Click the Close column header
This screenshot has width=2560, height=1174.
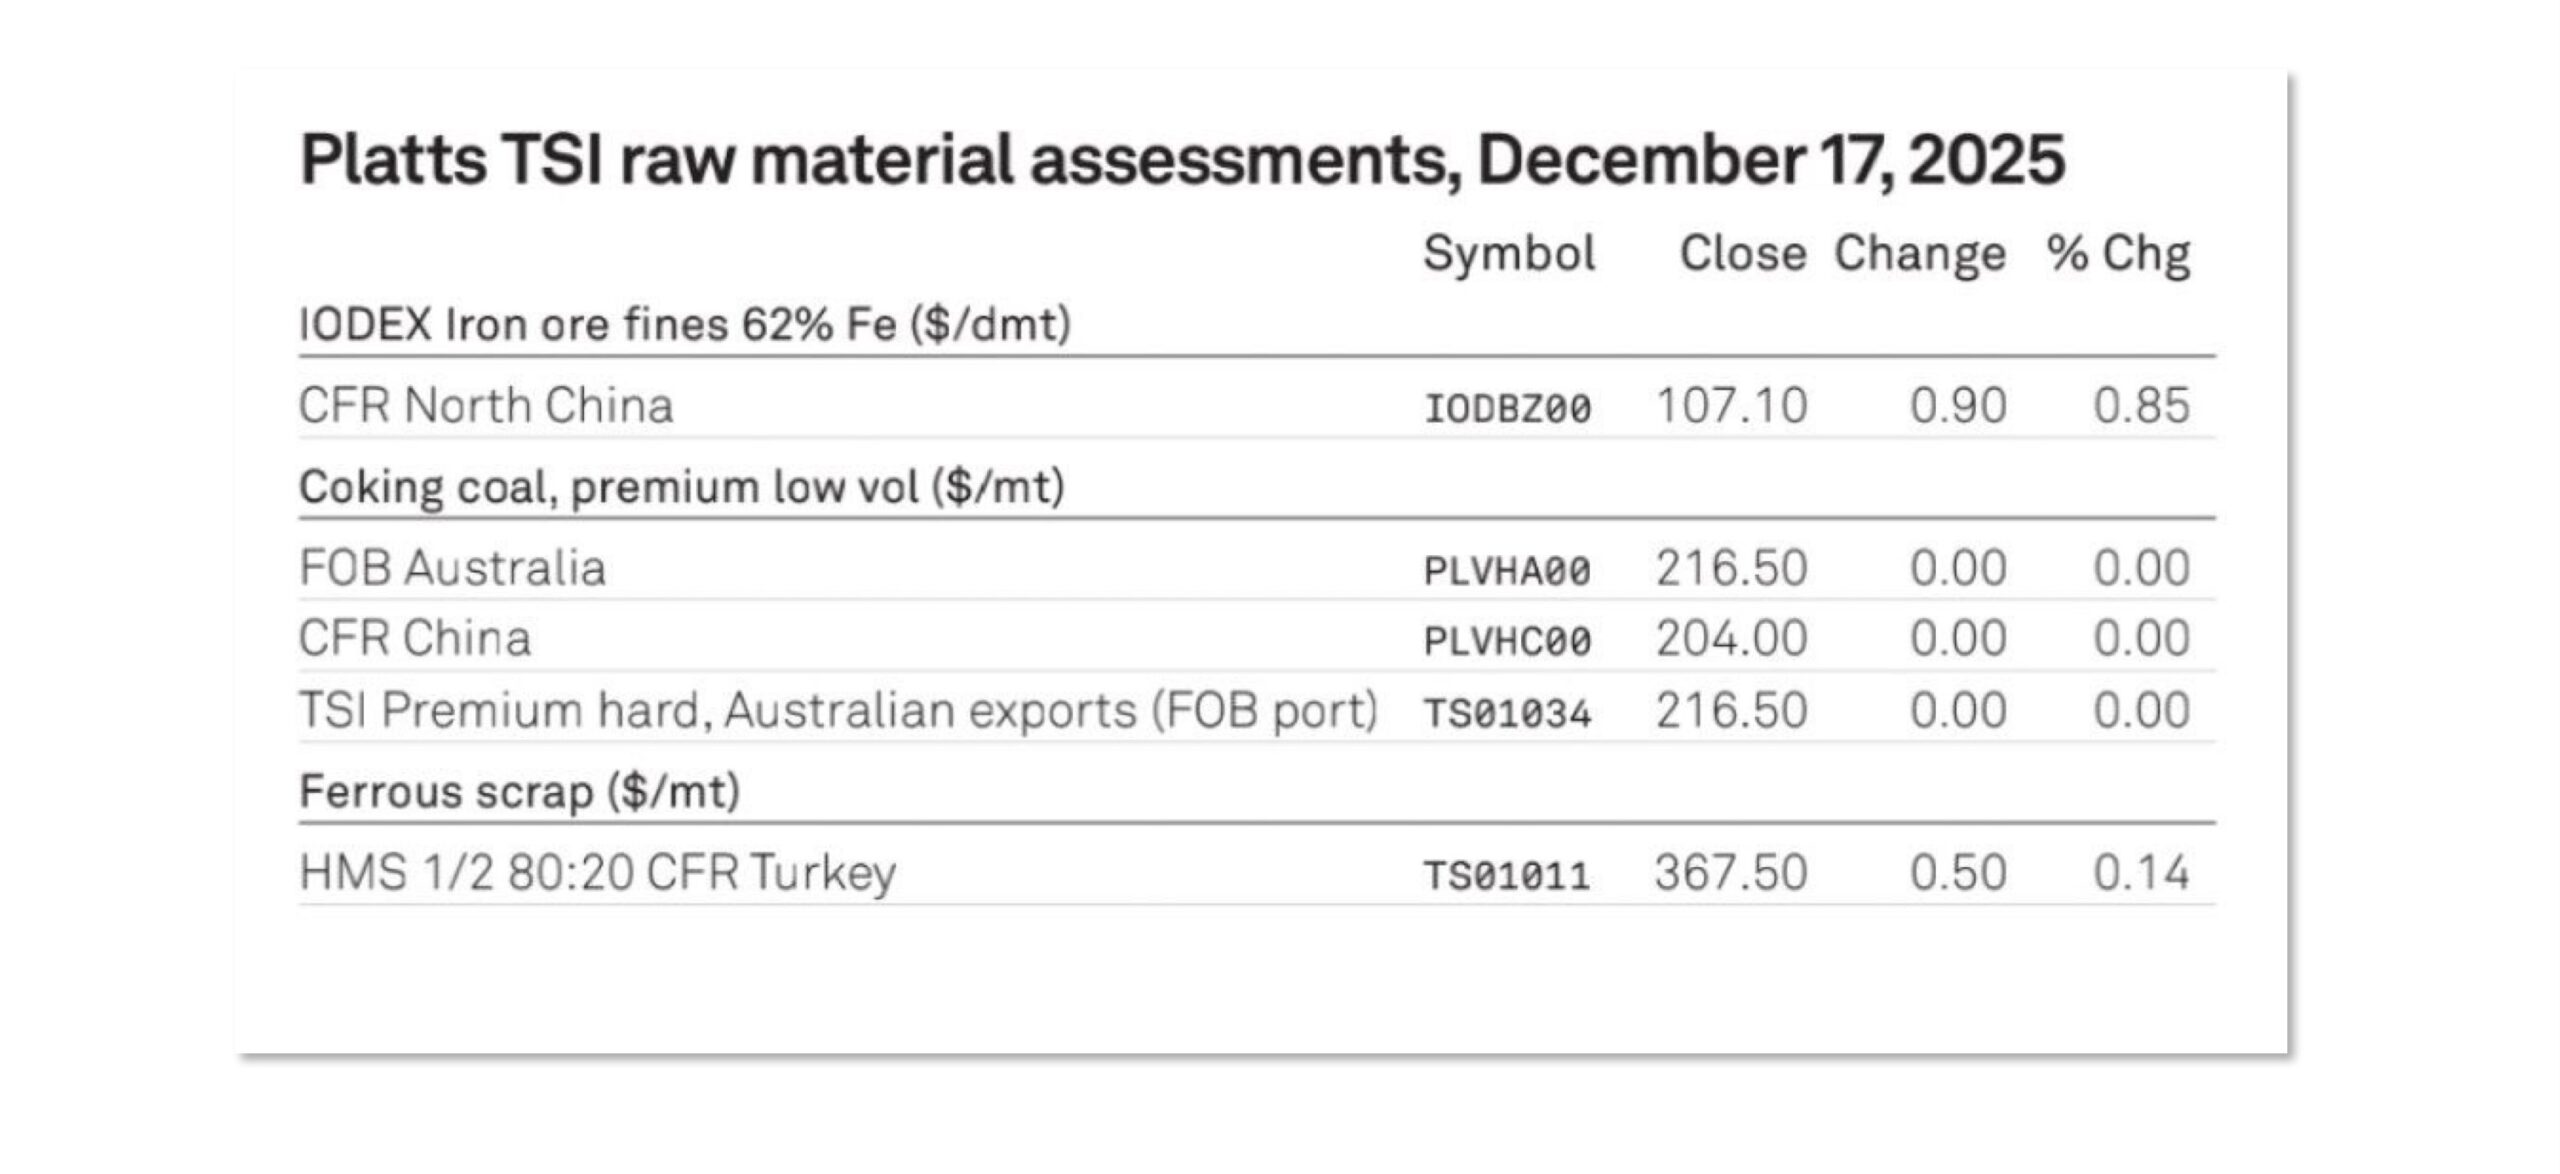pyautogui.click(x=1742, y=253)
